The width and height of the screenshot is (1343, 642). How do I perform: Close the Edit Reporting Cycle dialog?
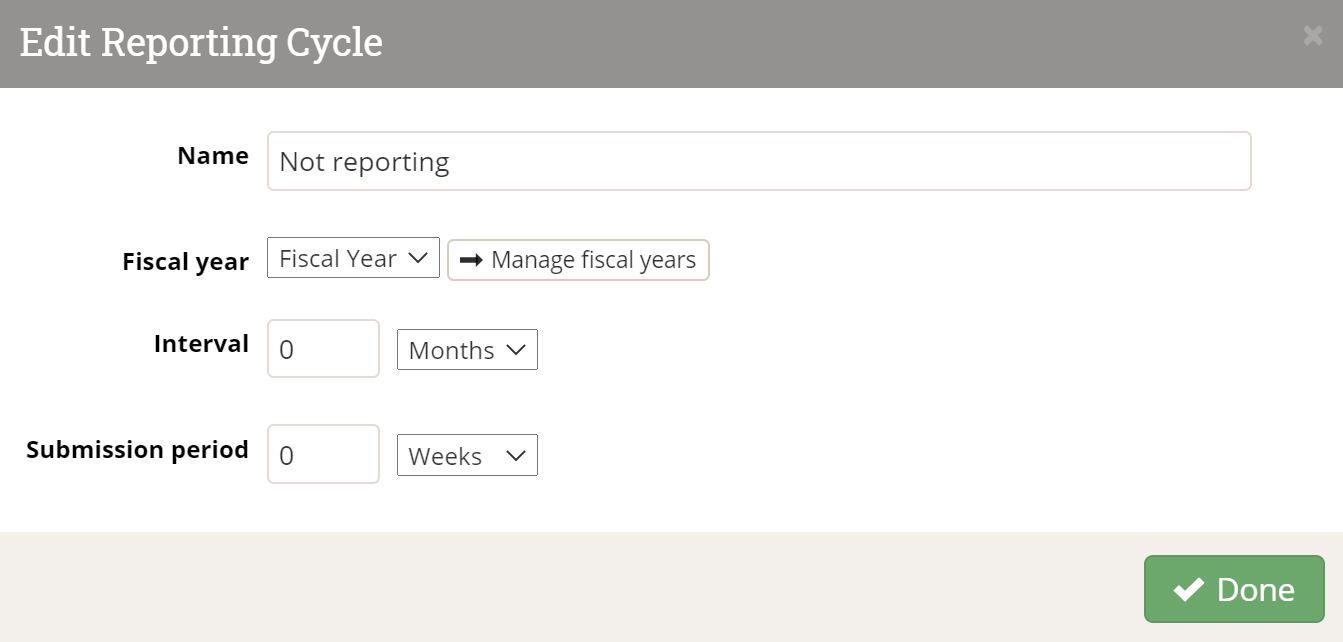click(1312, 36)
